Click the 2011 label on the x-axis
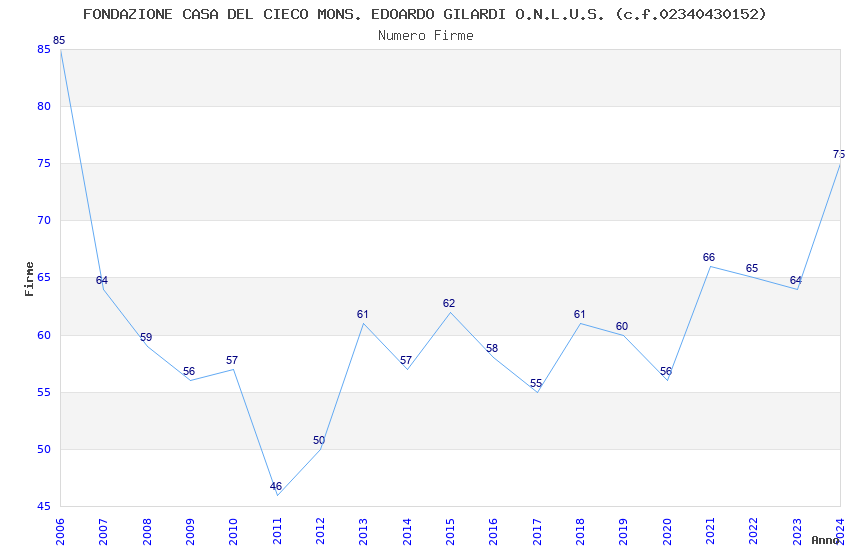The width and height of the screenshot is (850, 550). 277,530
